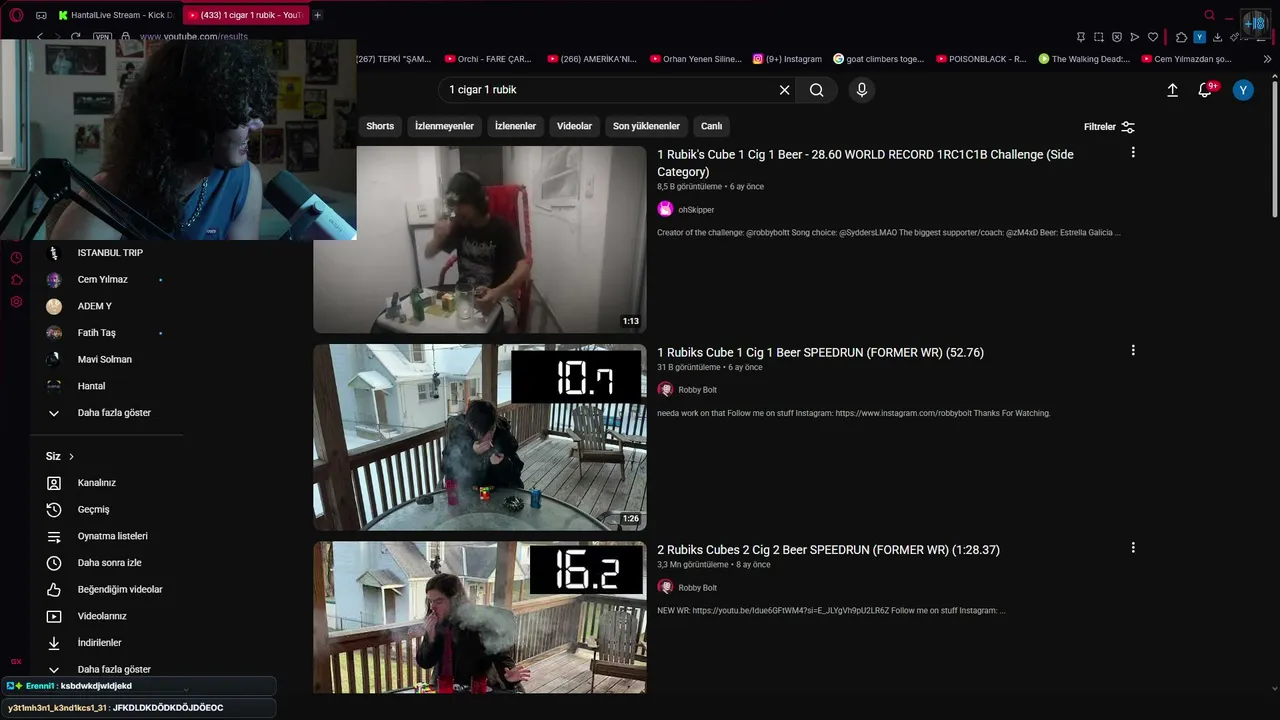This screenshot has width=1280, height=720.
Task: Open more options for the 28.60 World Record video
Action: [x=1133, y=153]
